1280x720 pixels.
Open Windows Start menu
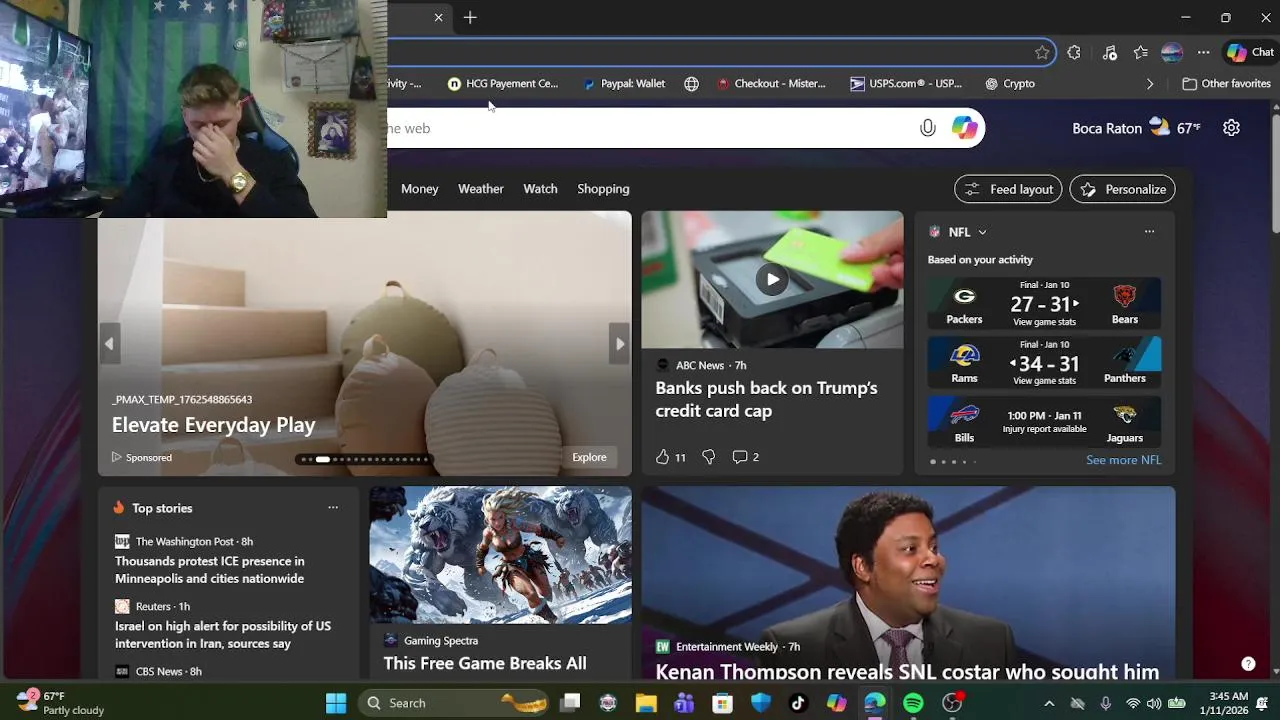tap(336, 703)
